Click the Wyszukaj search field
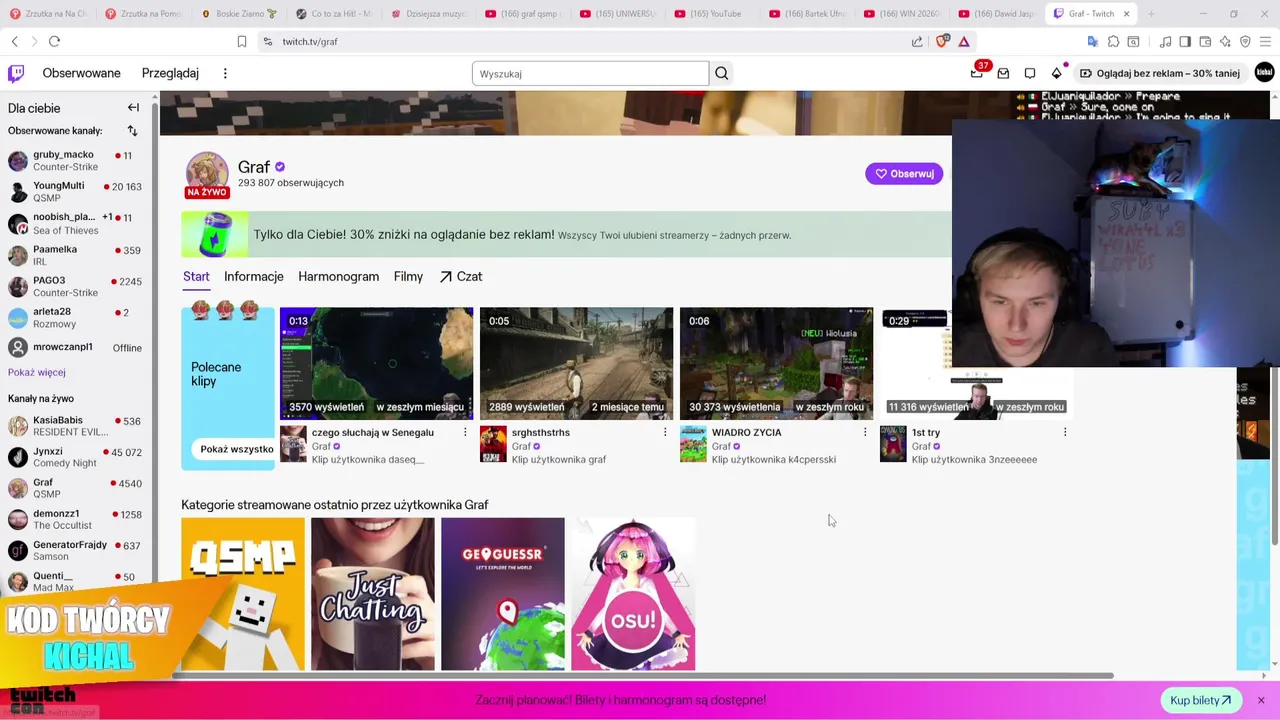Screen dimensions: 1280x720 590,73
